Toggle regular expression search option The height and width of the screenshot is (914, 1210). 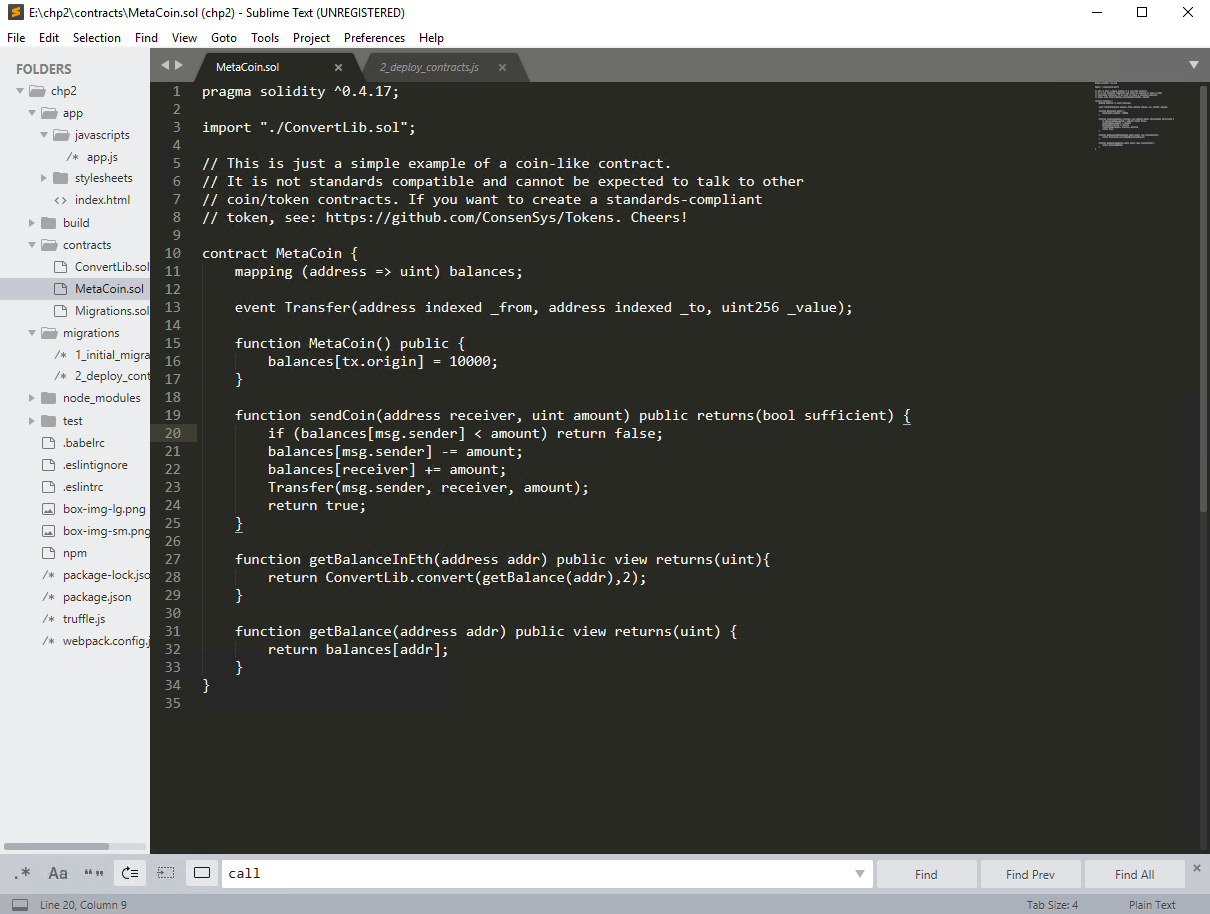point(22,873)
